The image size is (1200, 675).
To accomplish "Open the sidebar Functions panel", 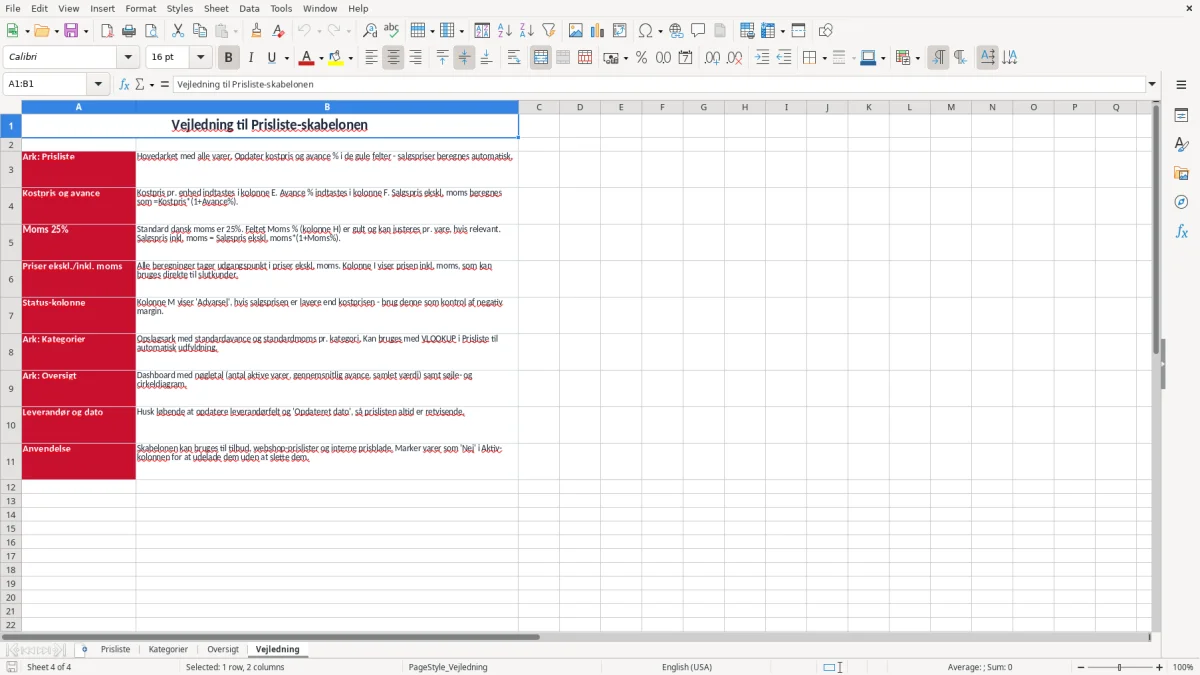I will point(1181,232).
